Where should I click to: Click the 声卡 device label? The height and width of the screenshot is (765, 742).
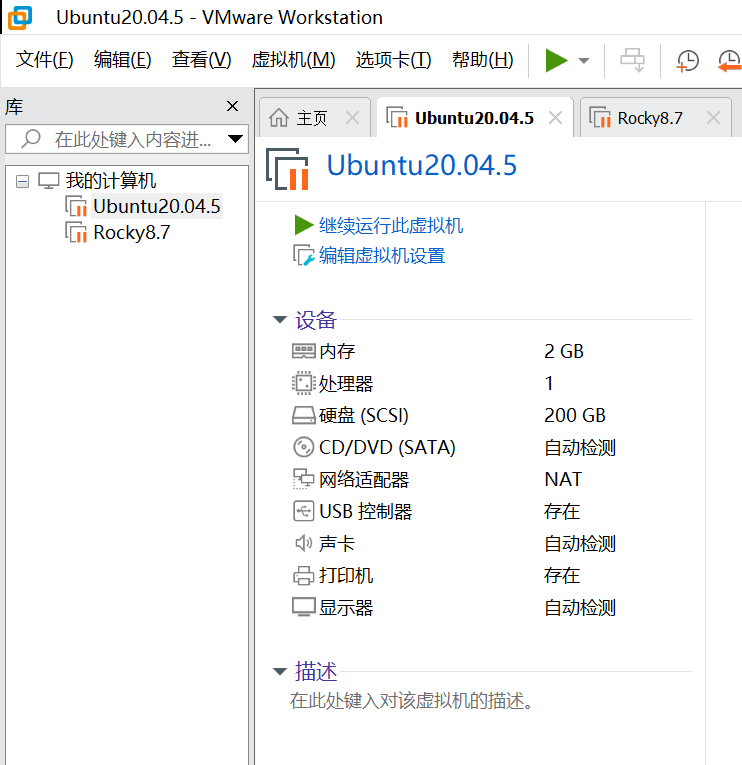[337, 544]
